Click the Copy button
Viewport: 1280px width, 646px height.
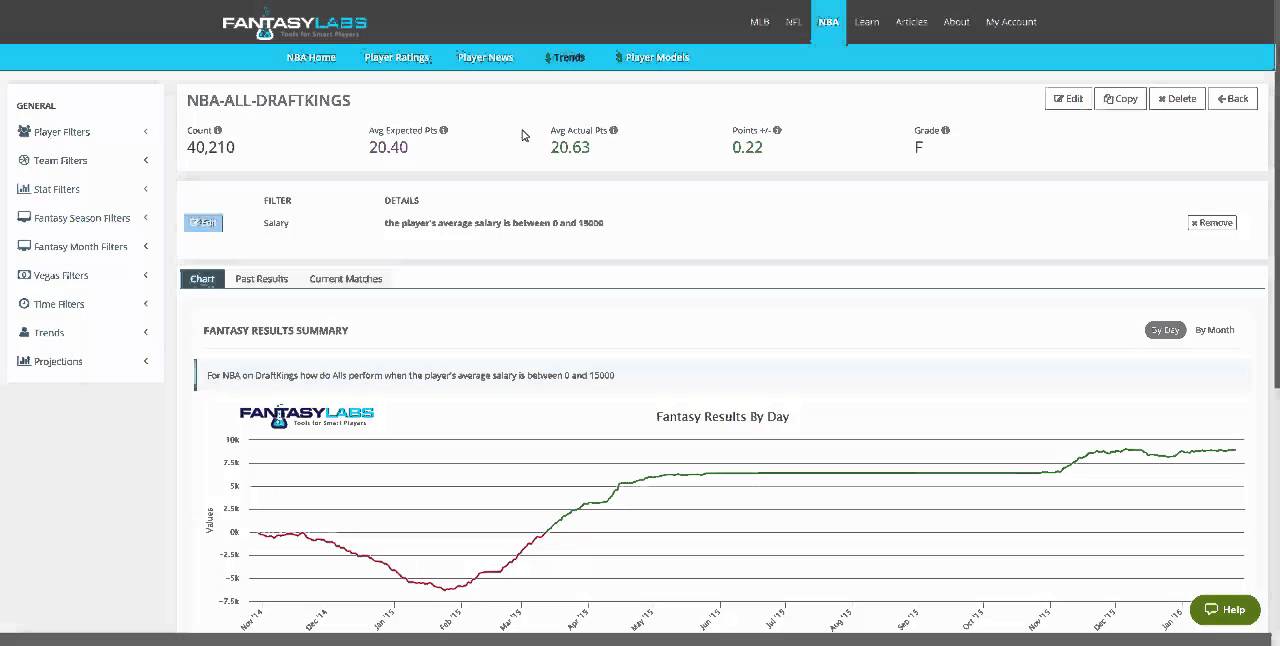pyautogui.click(x=1120, y=98)
